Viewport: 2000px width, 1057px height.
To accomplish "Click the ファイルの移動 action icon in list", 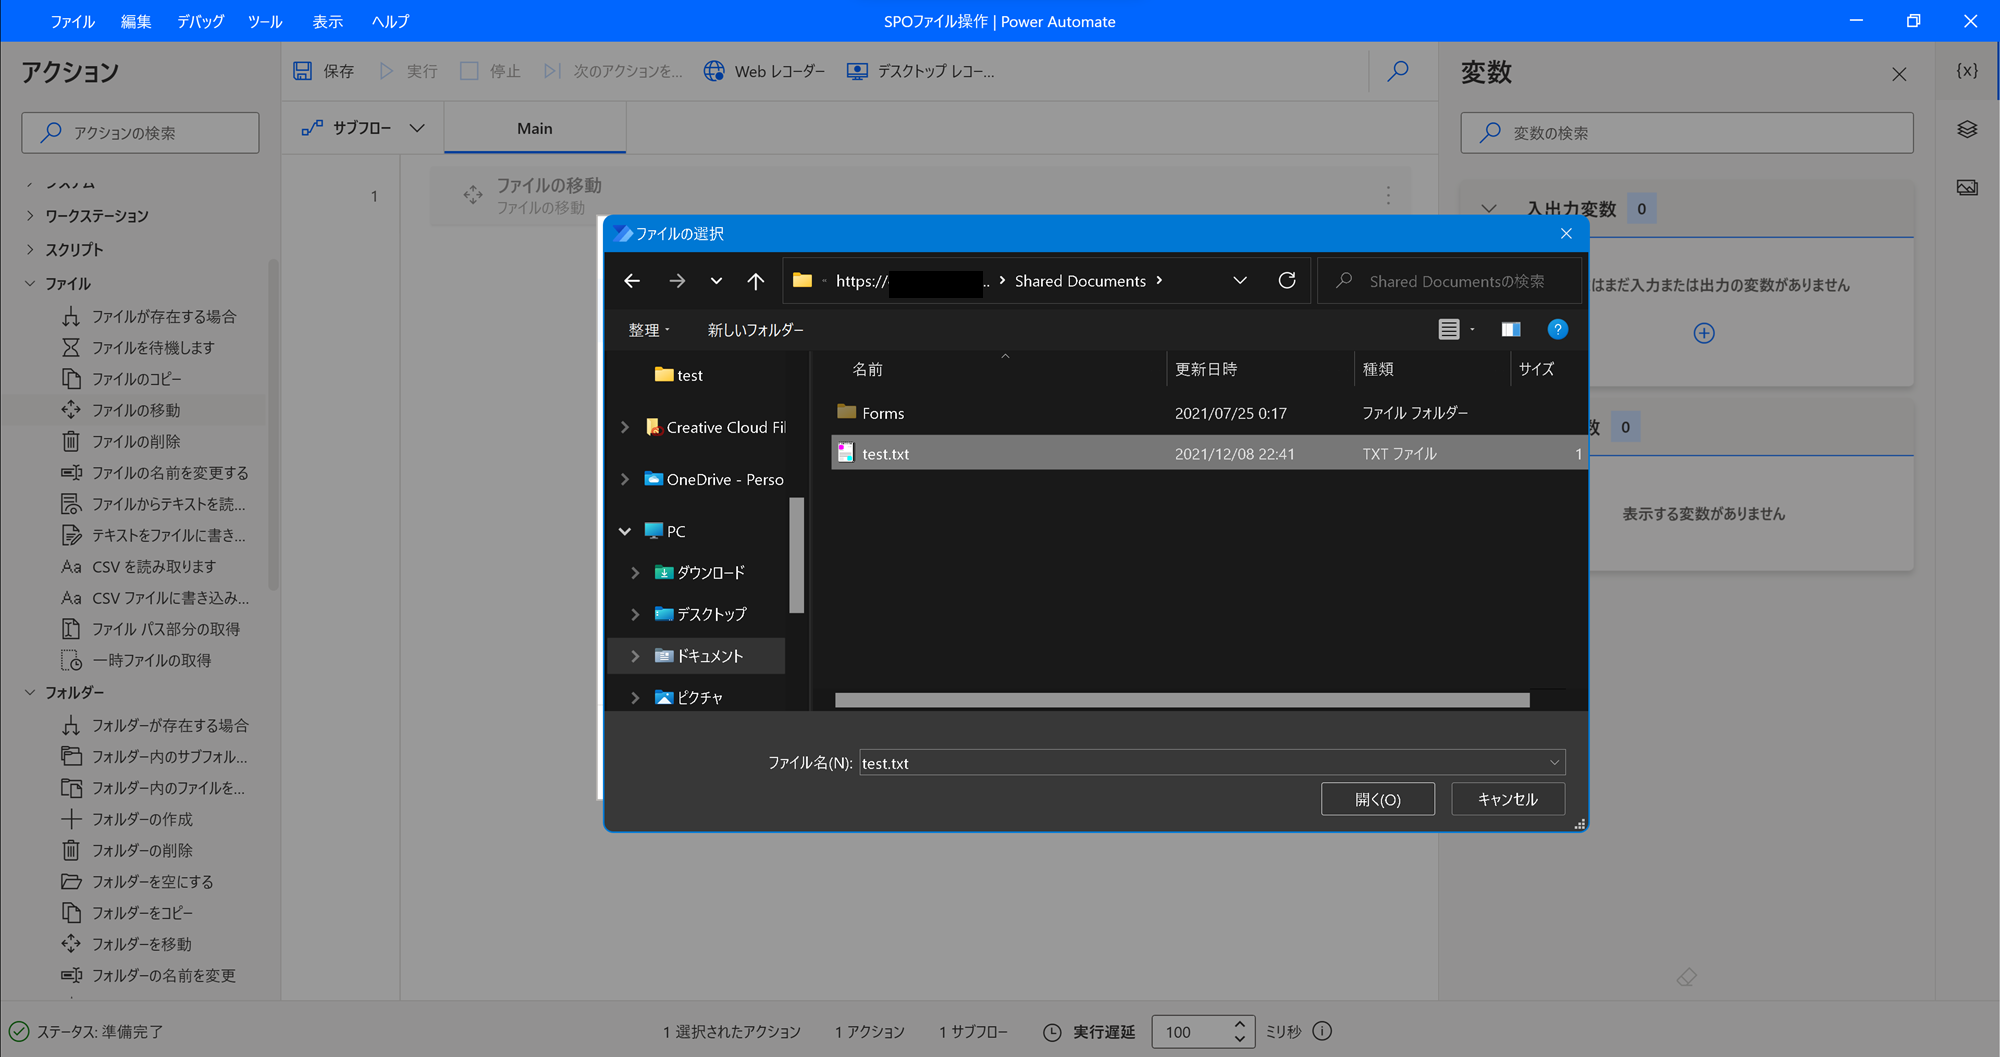I will pyautogui.click(x=71, y=410).
